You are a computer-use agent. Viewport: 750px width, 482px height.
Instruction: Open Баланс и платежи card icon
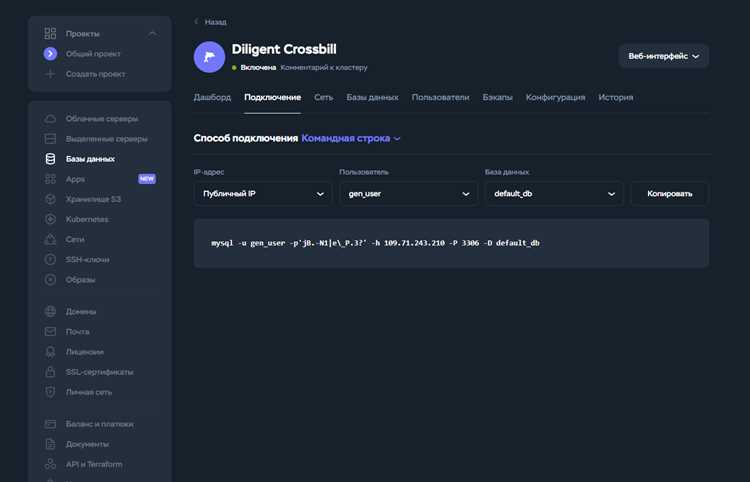tap(50, 424)
